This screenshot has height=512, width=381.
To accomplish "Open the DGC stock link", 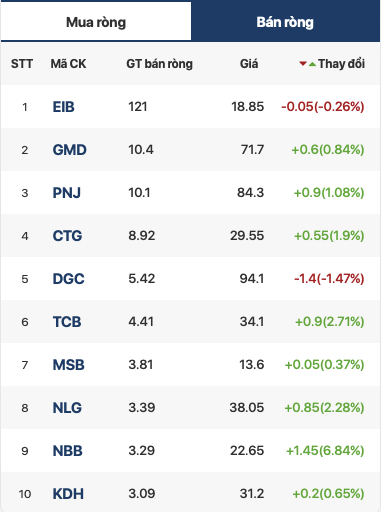I will tap(68, 279).
